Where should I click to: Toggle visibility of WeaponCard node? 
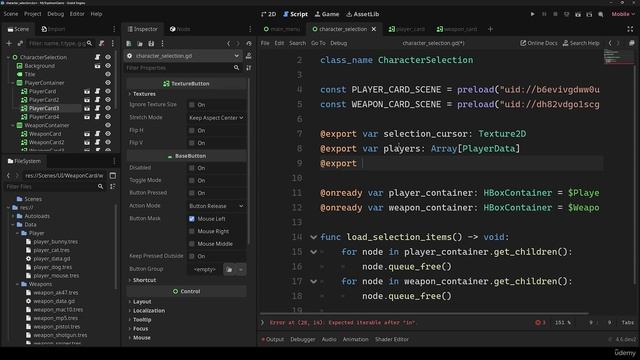pos(108,134)
